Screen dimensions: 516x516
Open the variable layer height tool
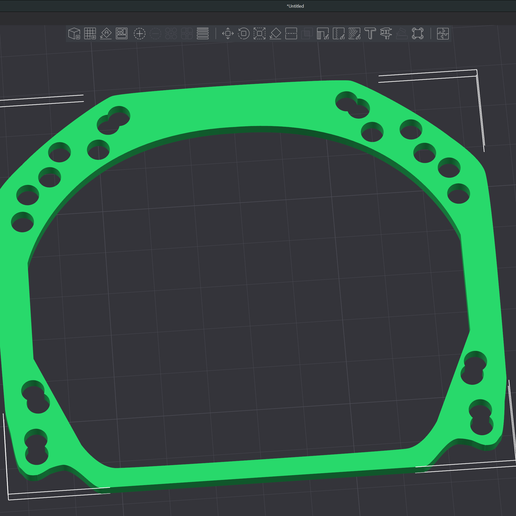[203, 34]
